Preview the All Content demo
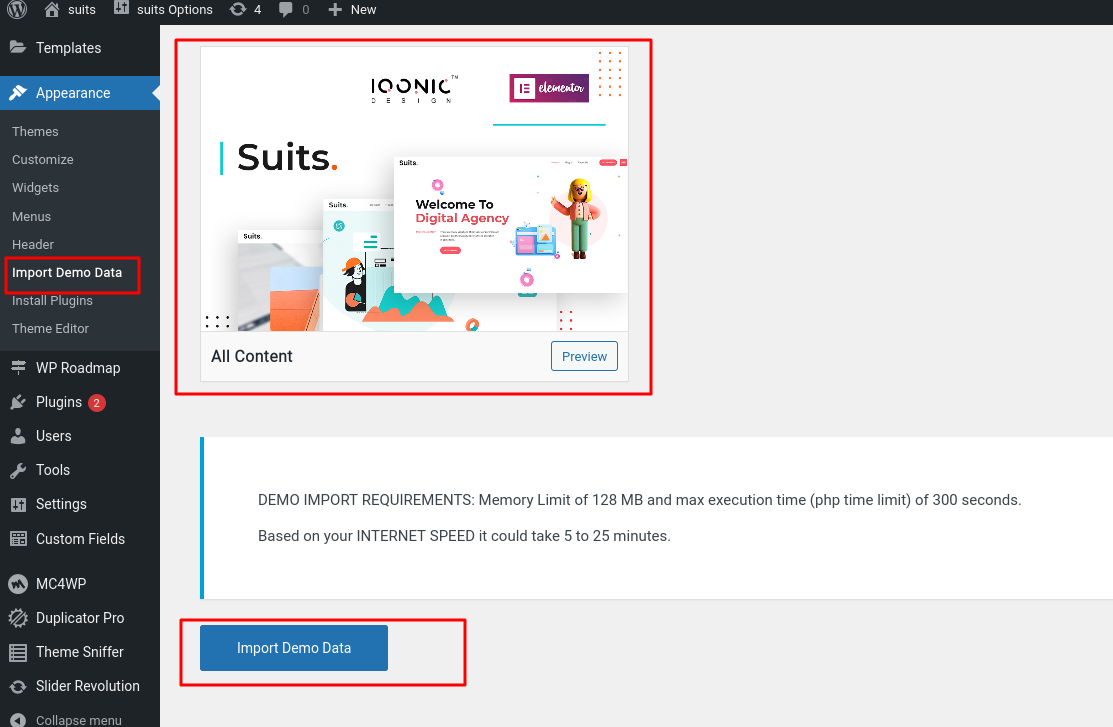The height and width of the screenshot is (727, 1113). point(584,356)
